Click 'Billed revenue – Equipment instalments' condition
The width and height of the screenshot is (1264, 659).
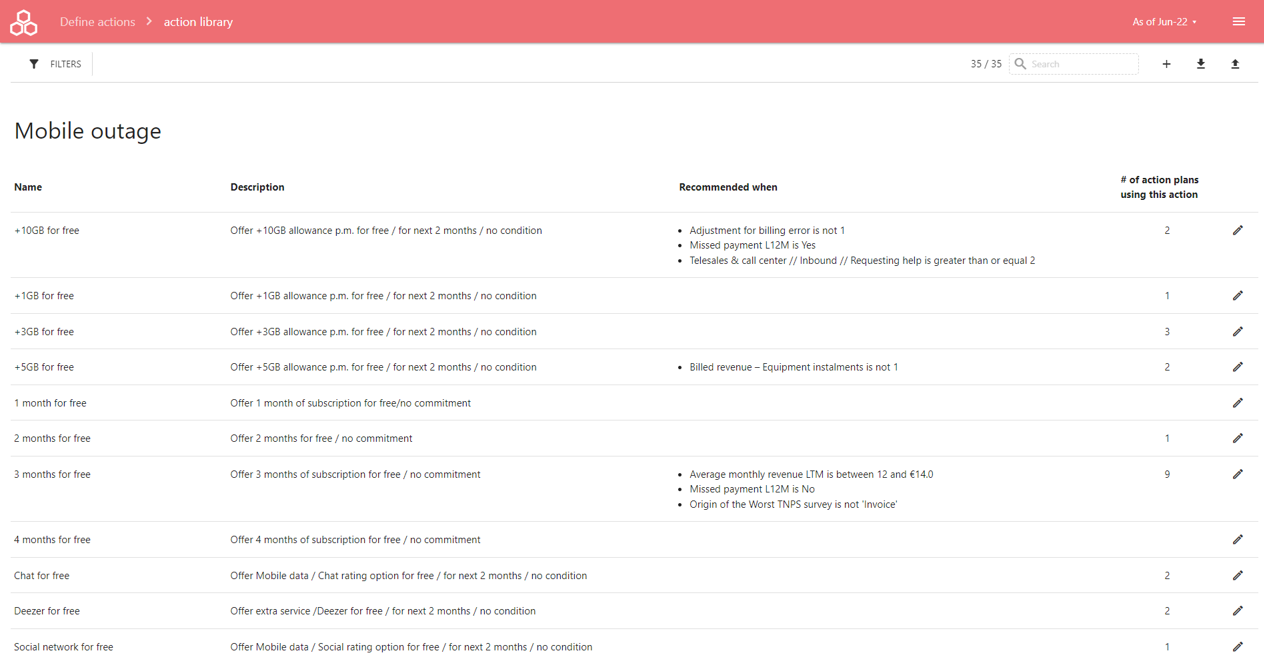point(793,367)
